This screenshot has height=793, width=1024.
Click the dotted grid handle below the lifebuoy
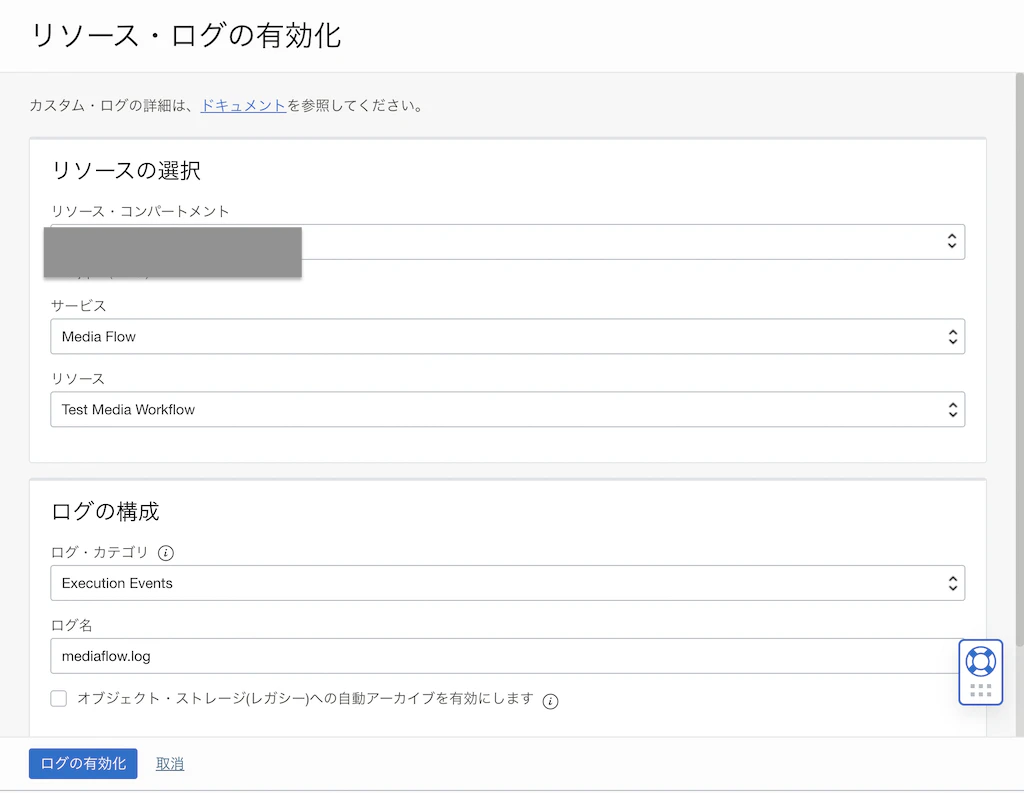[980, 690]
